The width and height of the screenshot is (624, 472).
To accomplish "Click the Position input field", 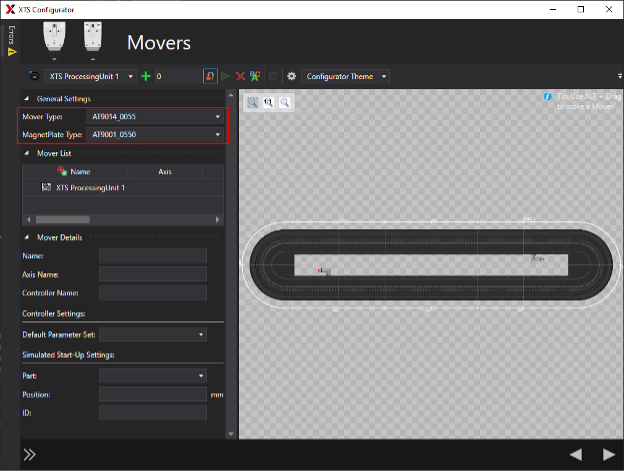I will (153, 394).
